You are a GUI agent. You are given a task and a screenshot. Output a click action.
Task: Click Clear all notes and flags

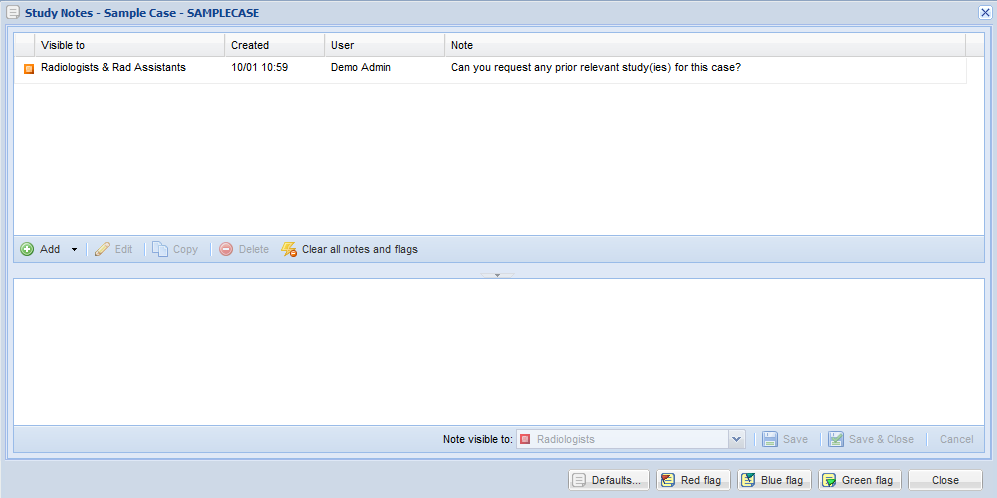(350, 249)
